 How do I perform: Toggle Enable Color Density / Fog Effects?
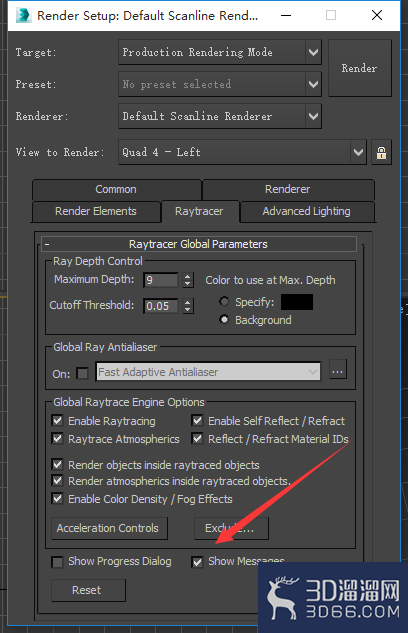[x=57, y=499]
